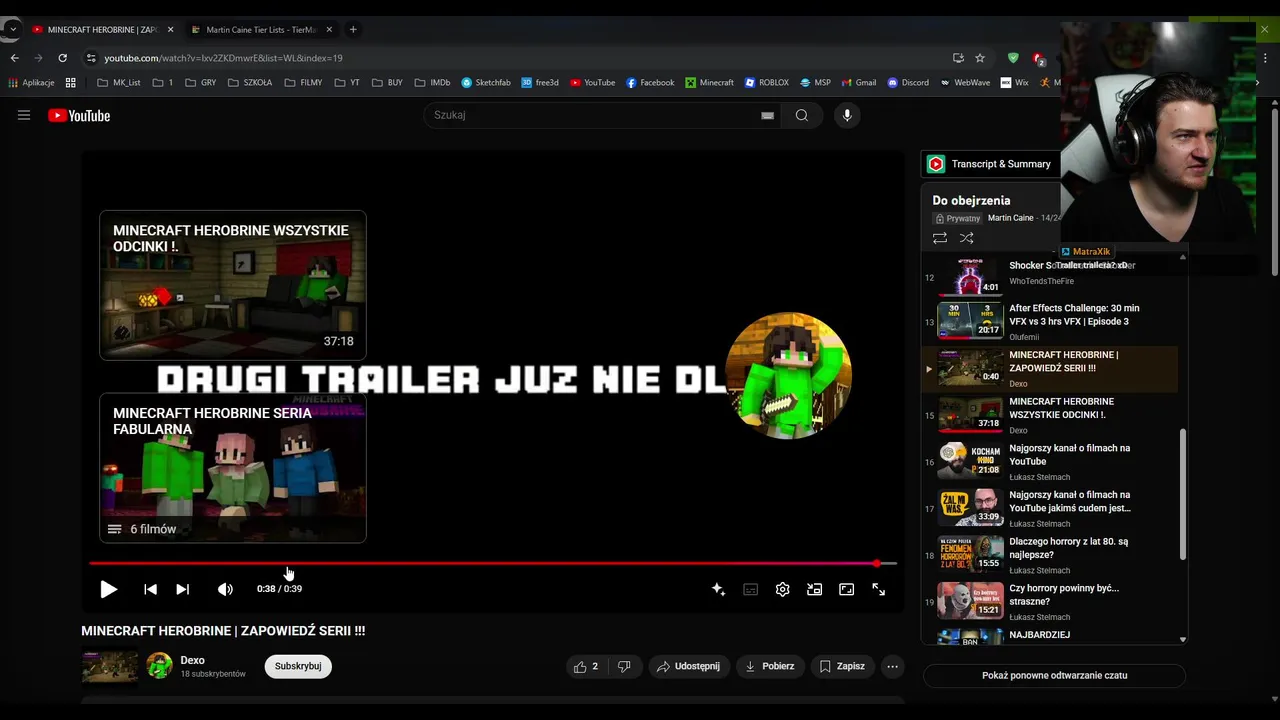This screenshot has width=1280, height=720.
Task: Share the video via Udostępnij
Action: [688, 666]
